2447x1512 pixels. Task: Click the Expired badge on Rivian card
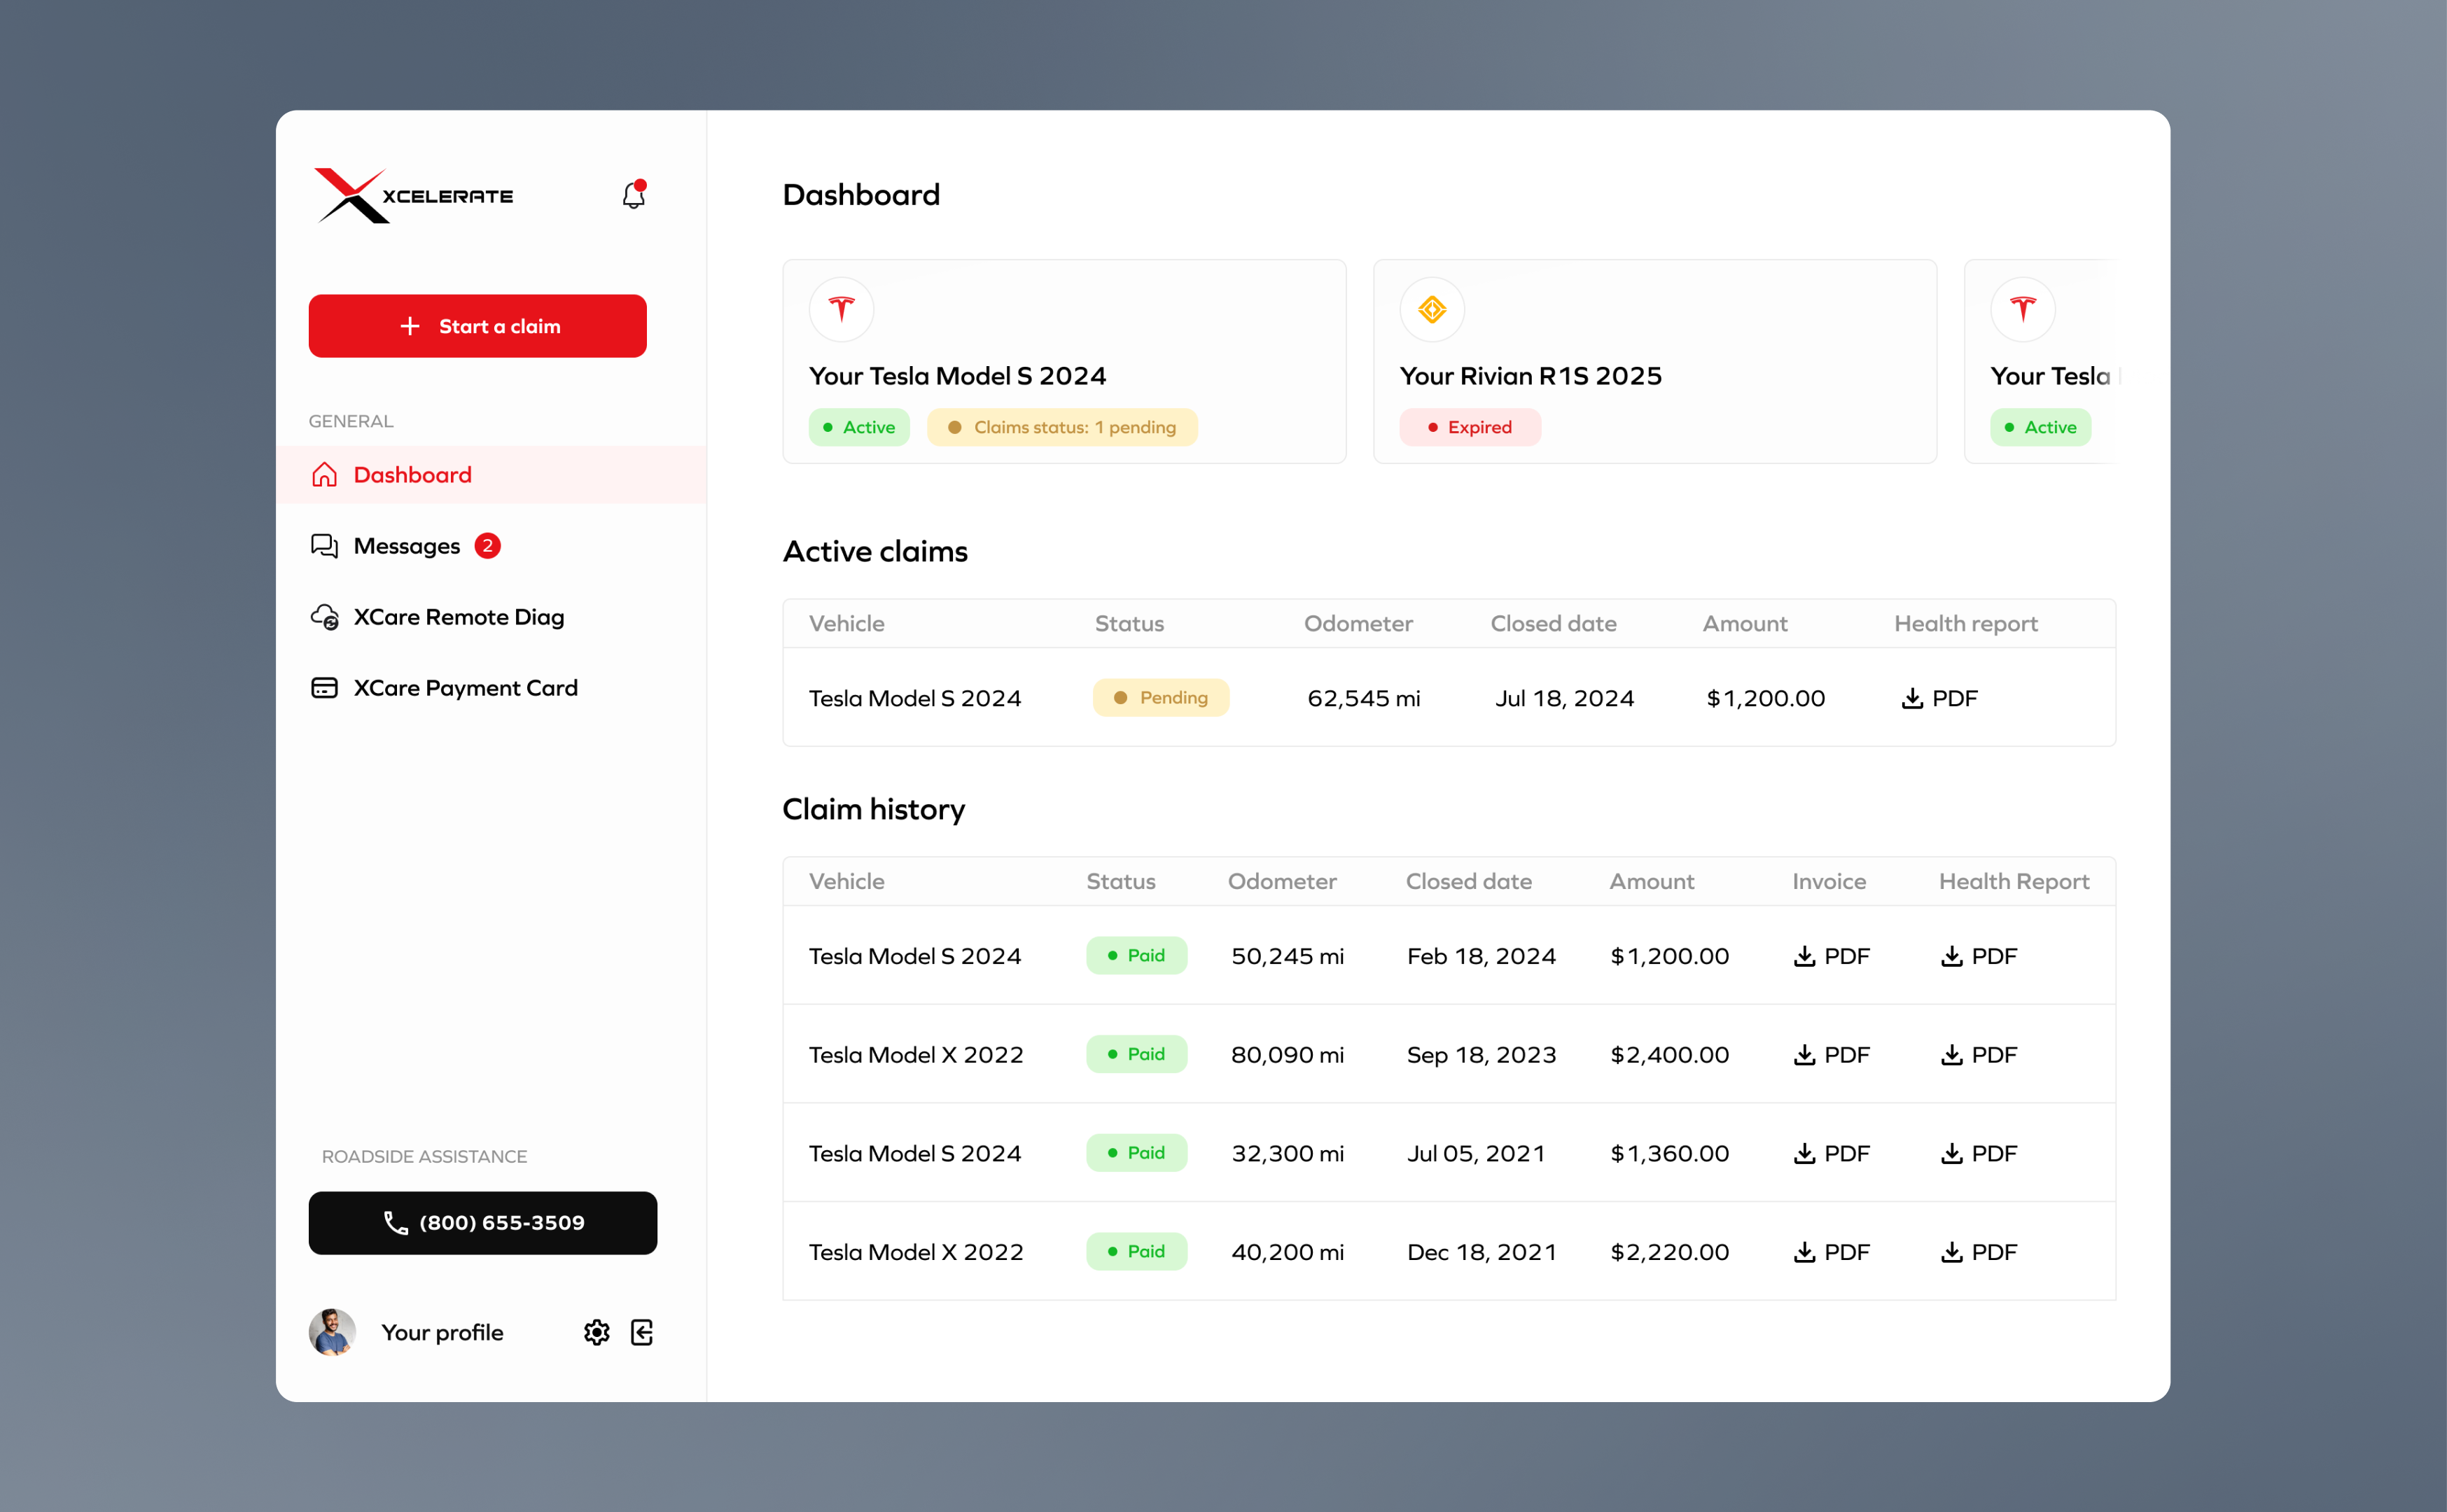(1471, 427)
